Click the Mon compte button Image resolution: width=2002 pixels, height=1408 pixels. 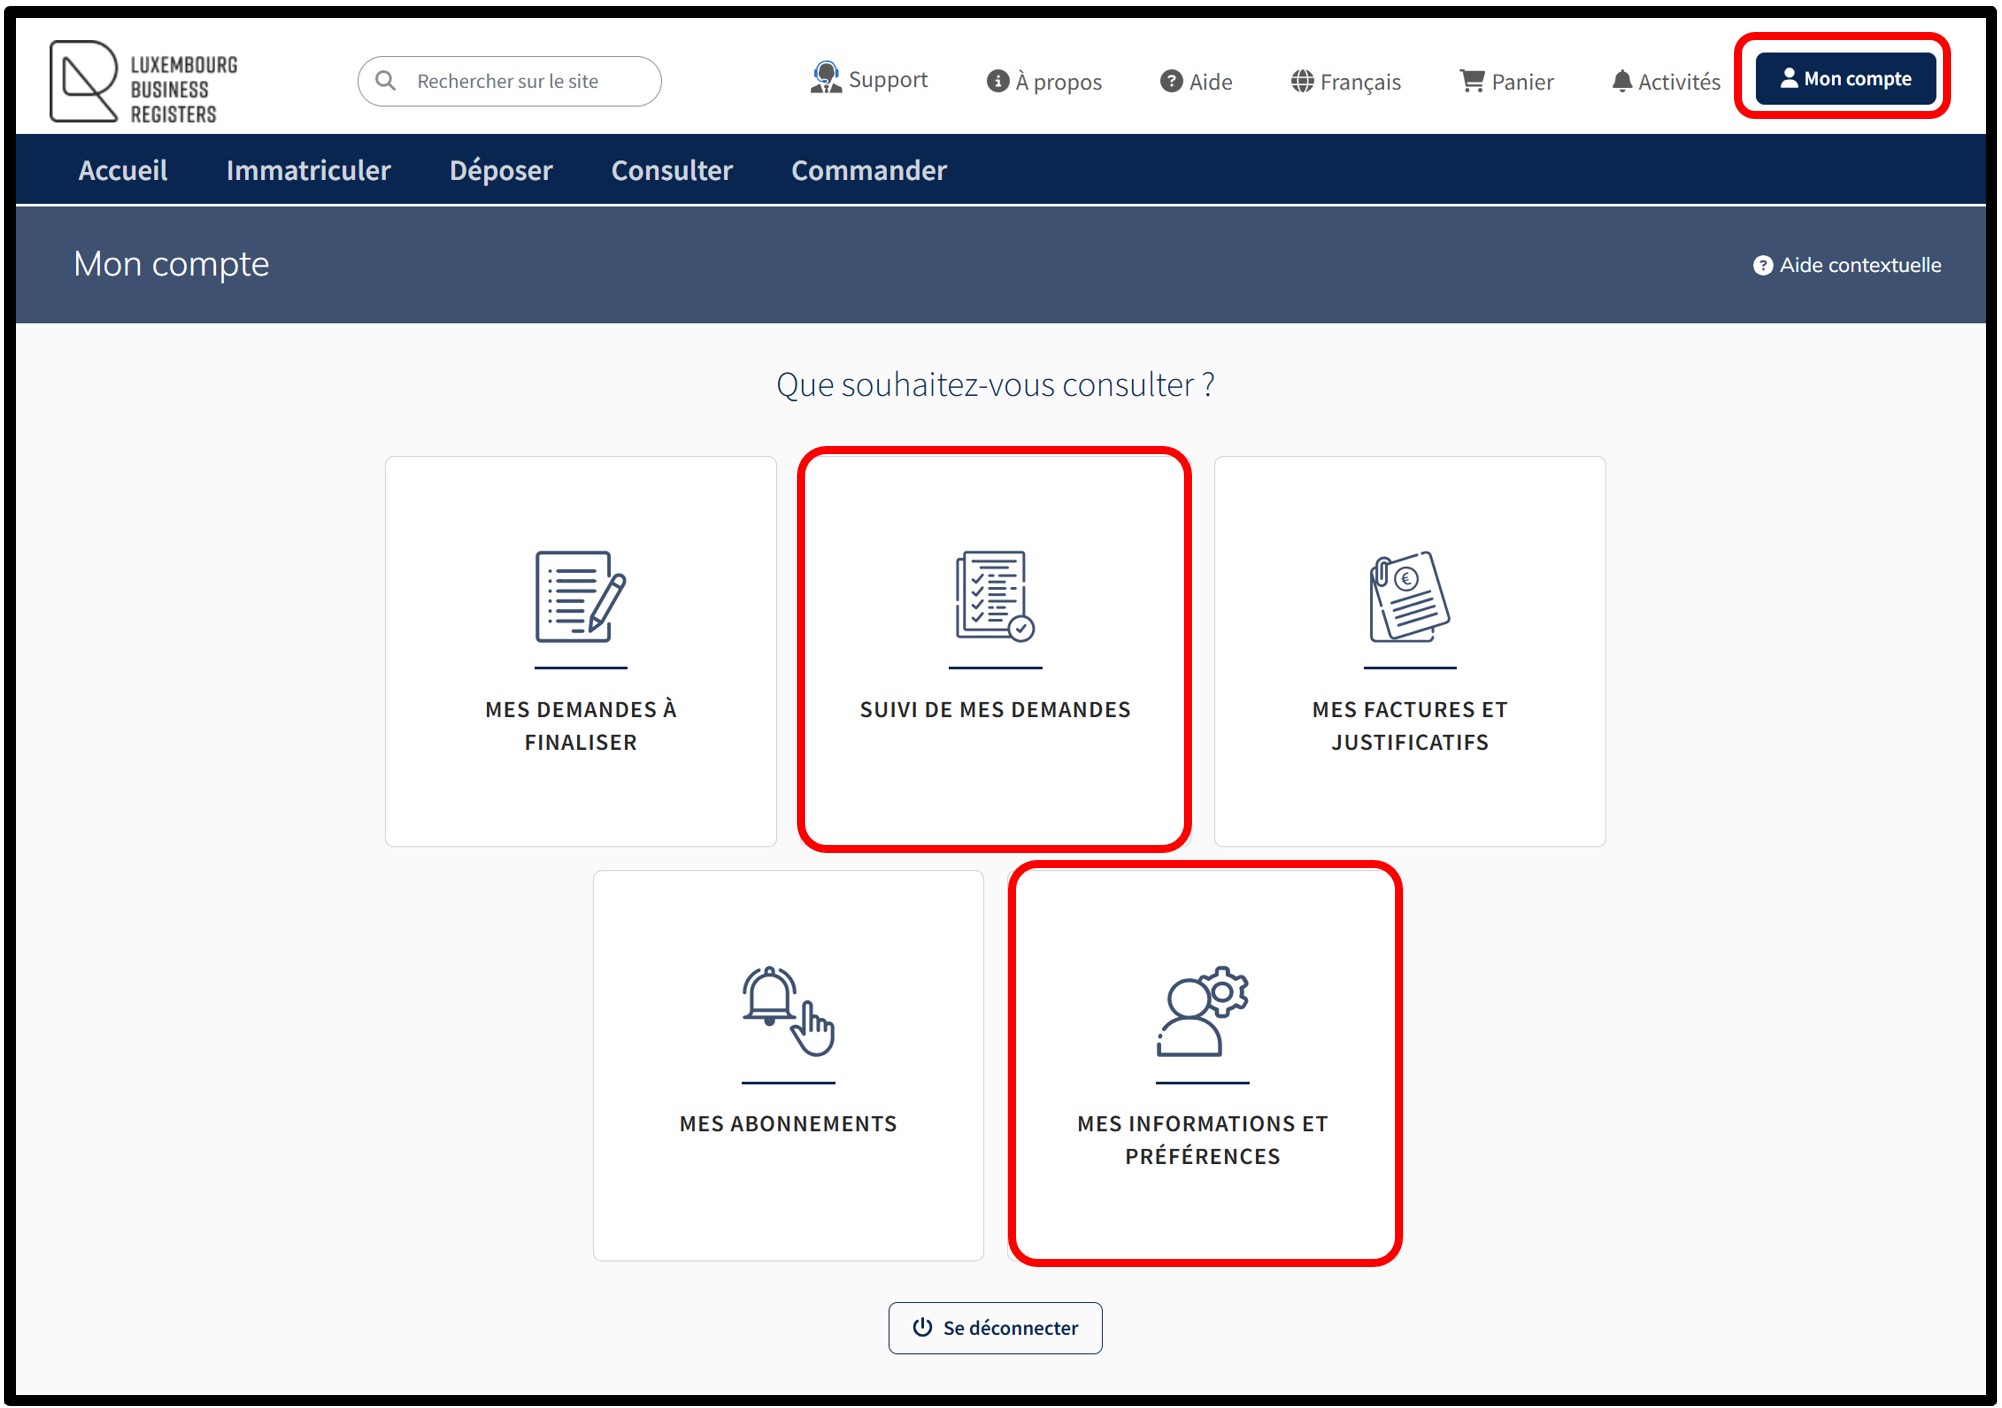[x=1845, y=78]
